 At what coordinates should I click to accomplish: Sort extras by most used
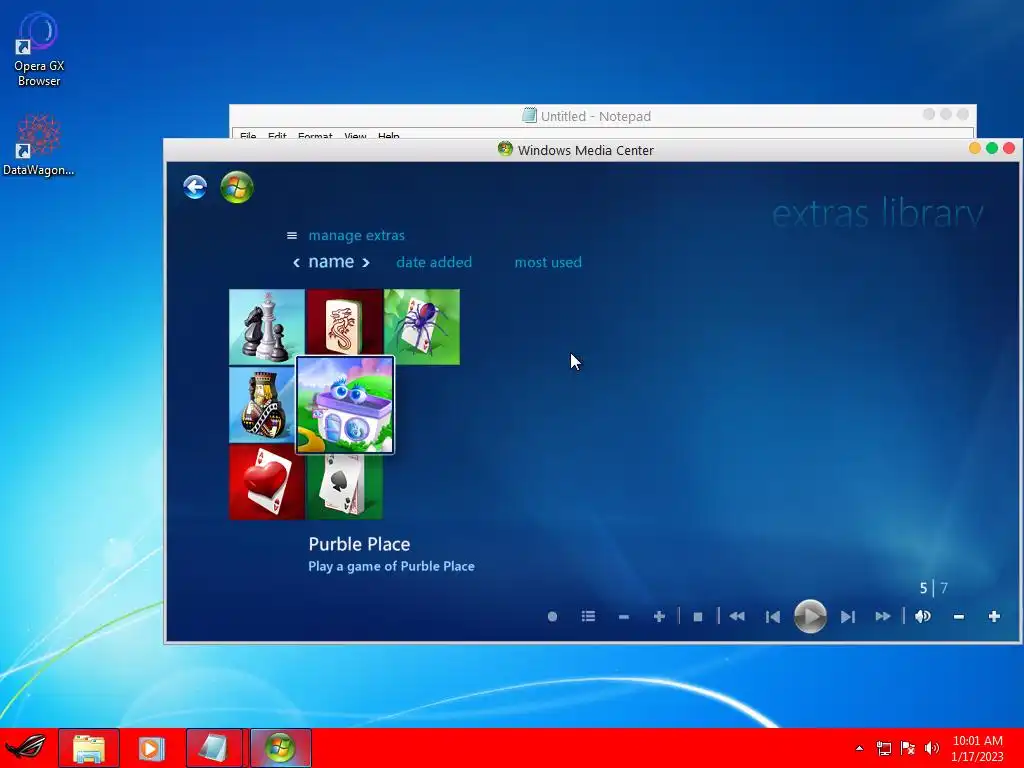548,263
